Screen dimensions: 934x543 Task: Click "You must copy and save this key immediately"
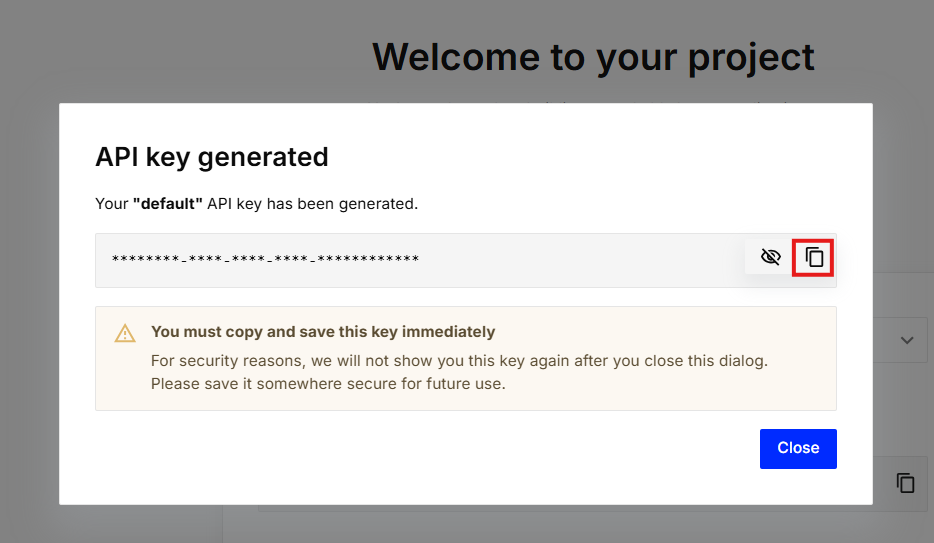pos(322,332)
